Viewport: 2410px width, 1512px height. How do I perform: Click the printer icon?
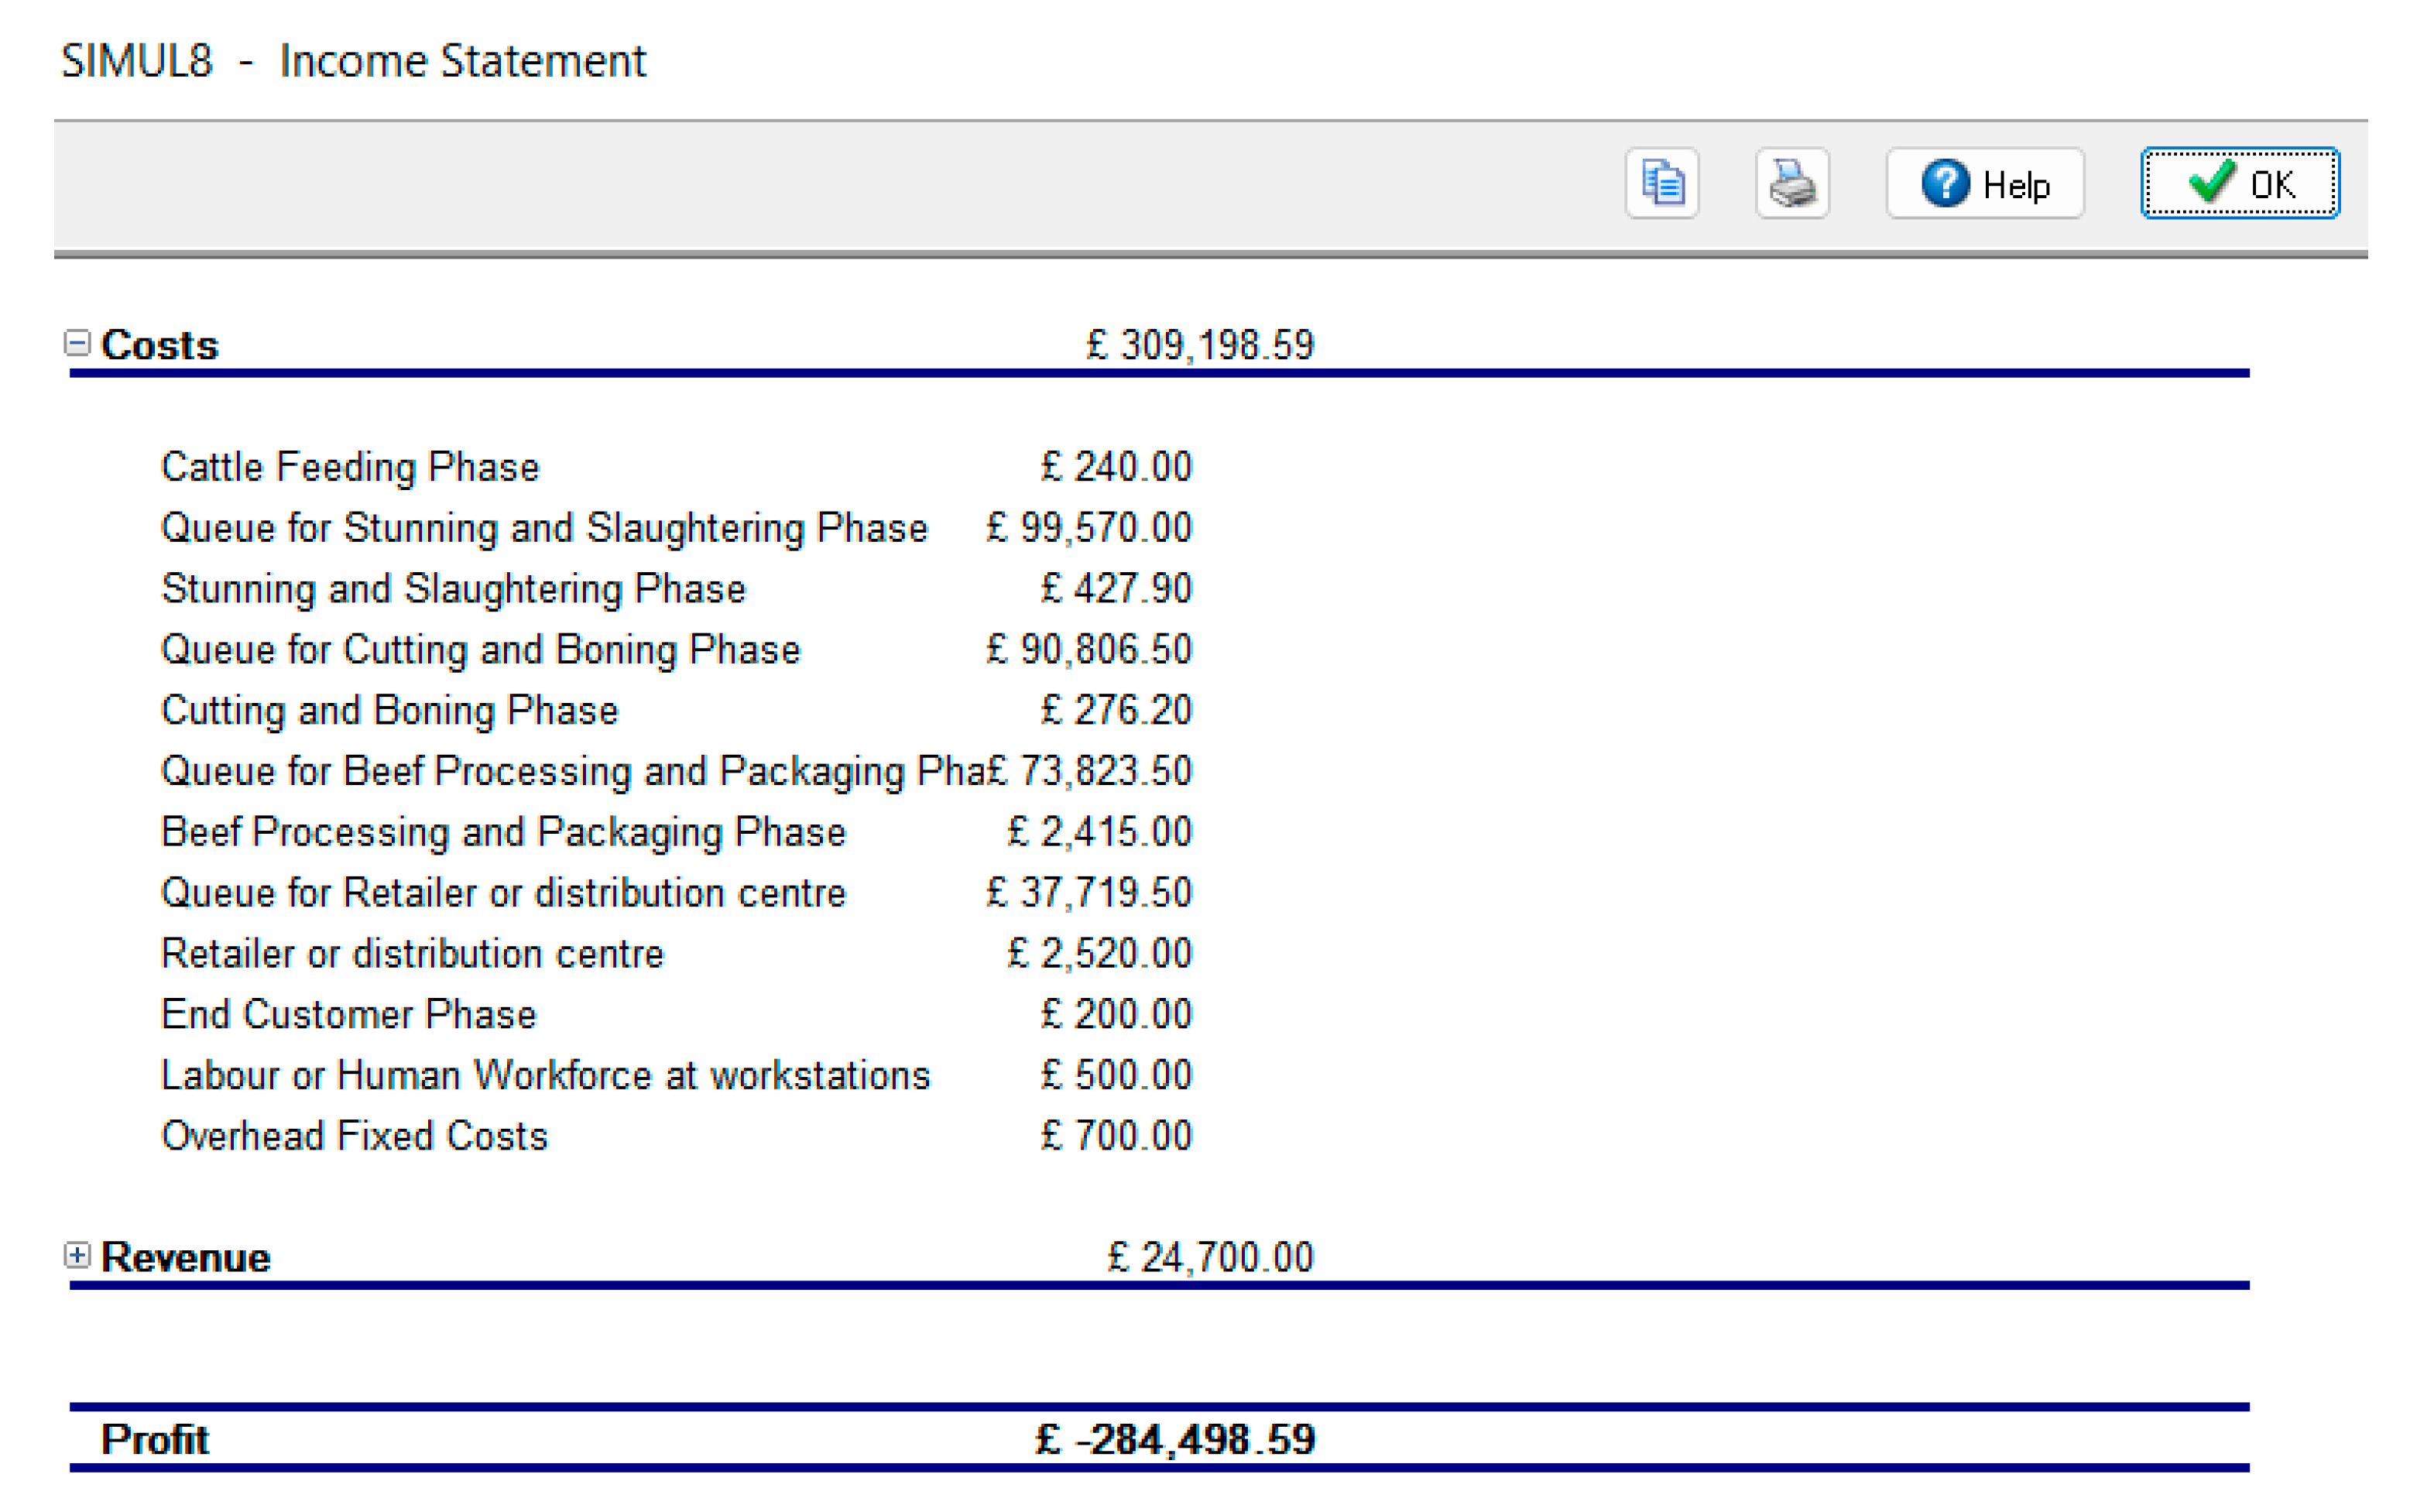pos(1791,183)
